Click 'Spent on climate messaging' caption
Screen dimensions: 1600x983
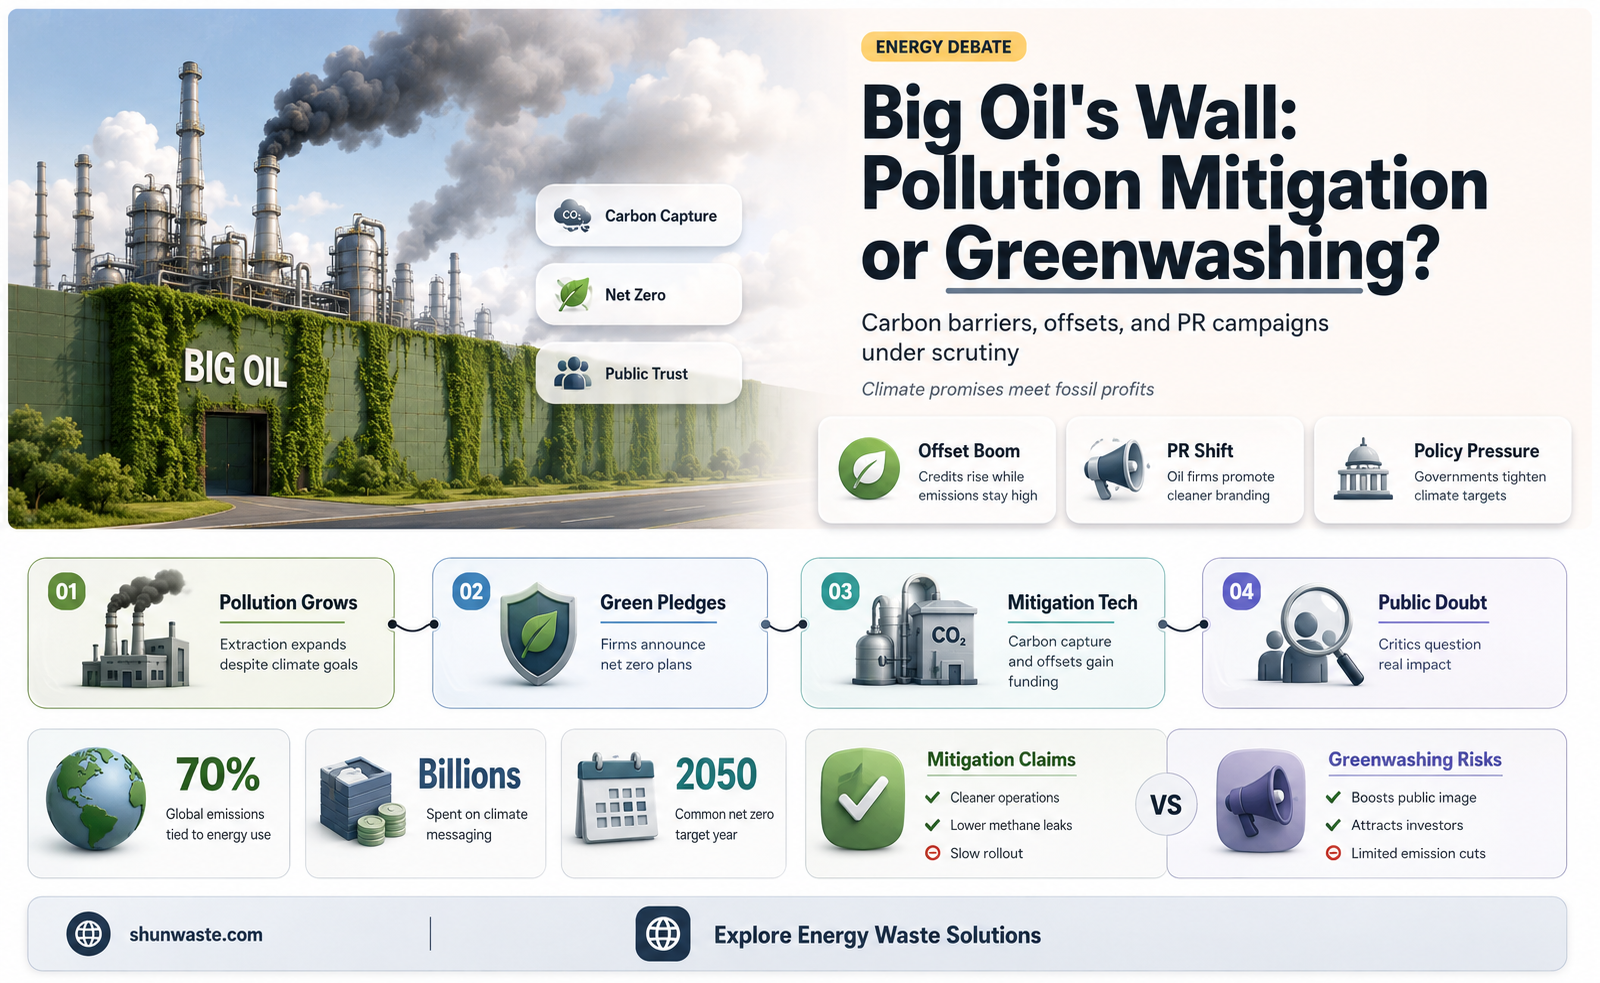[477, 824]
